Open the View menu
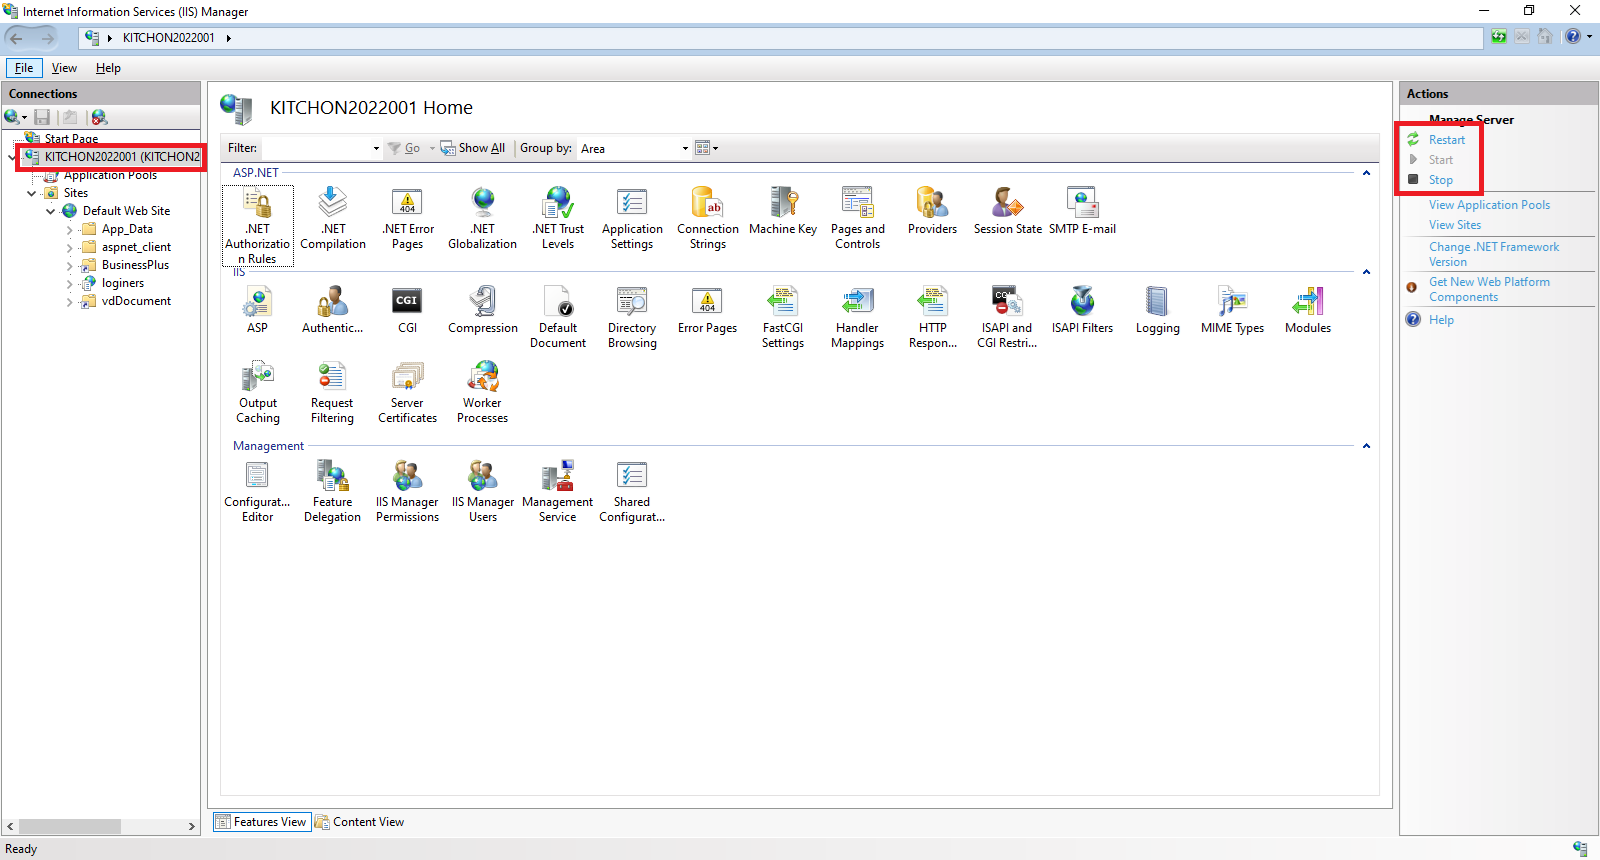 [x=64, y=68]
